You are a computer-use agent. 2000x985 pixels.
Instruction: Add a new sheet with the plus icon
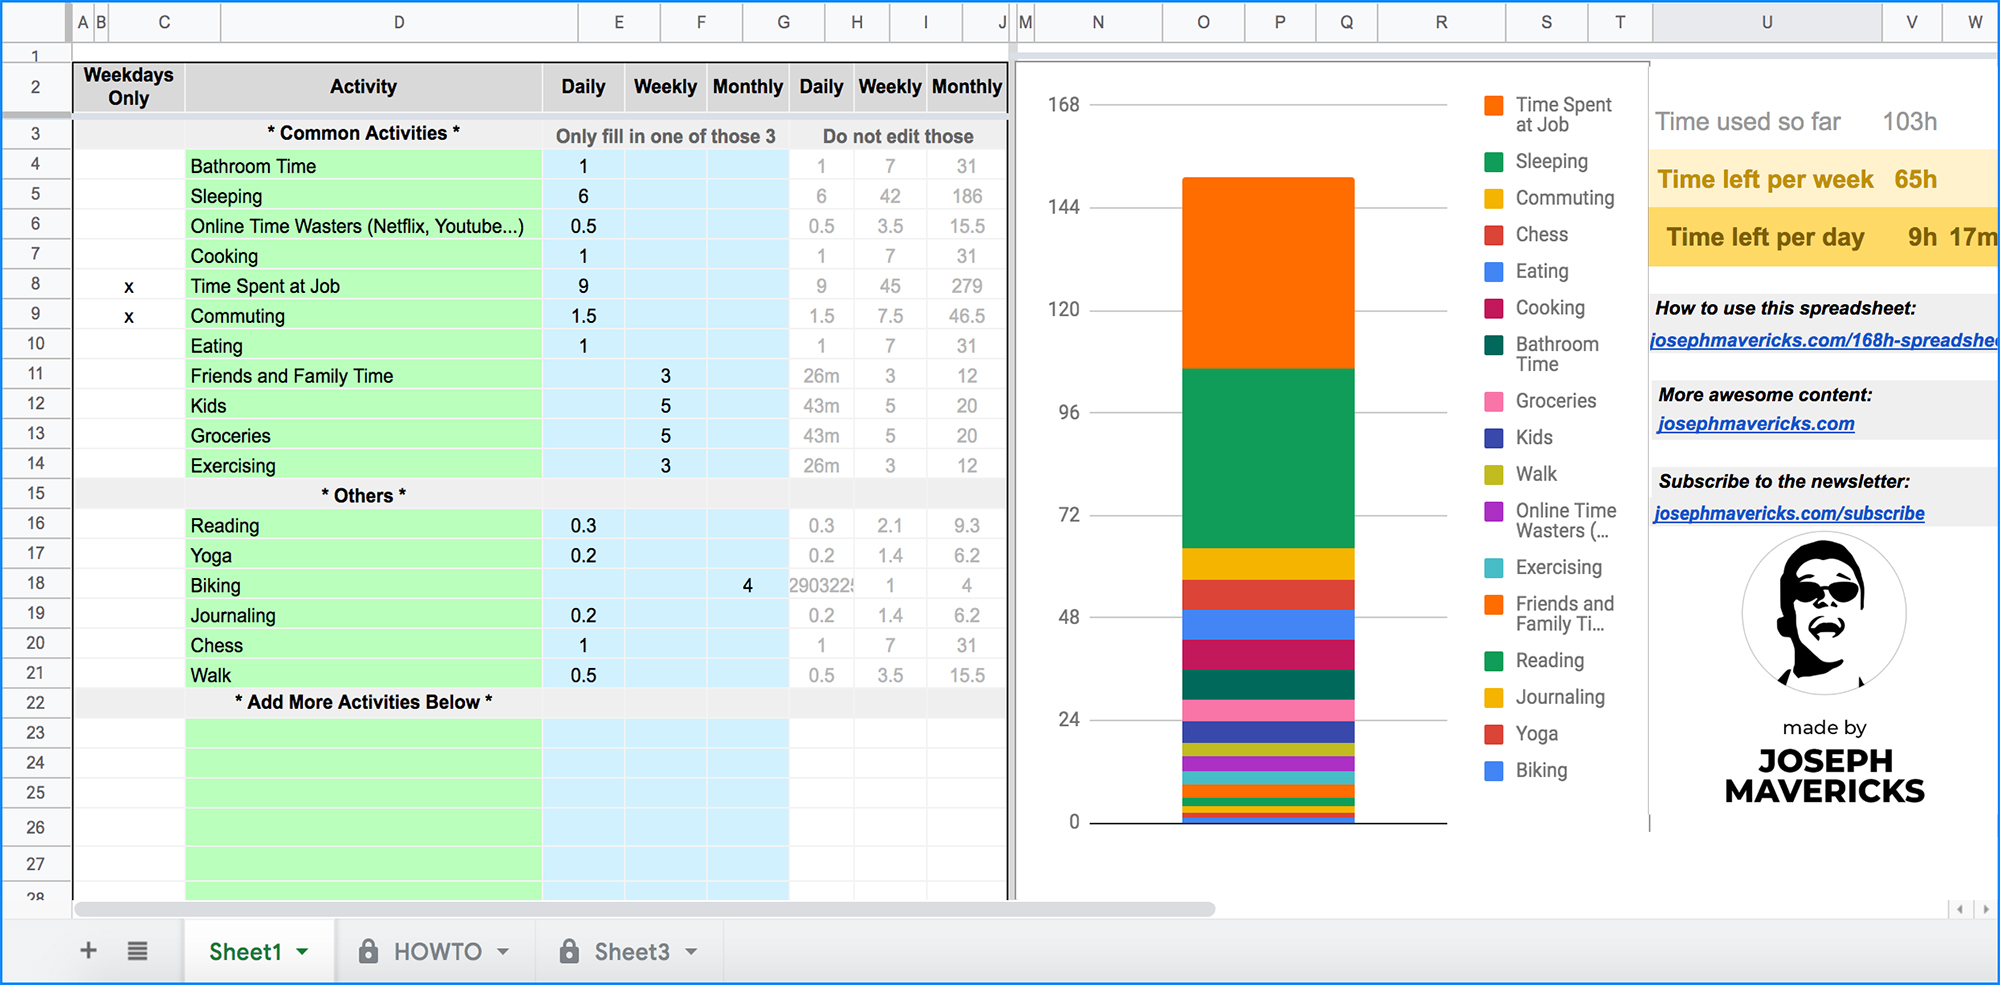(88, 950)
